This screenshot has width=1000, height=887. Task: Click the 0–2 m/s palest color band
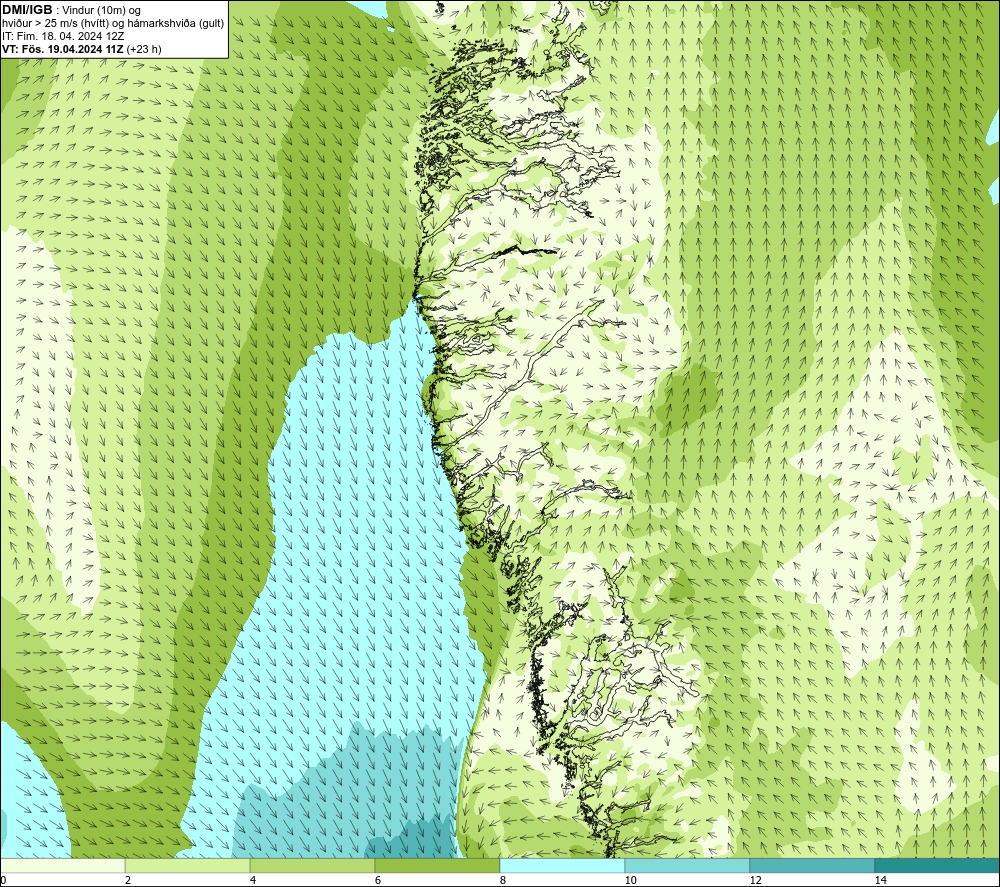(62, 865)
